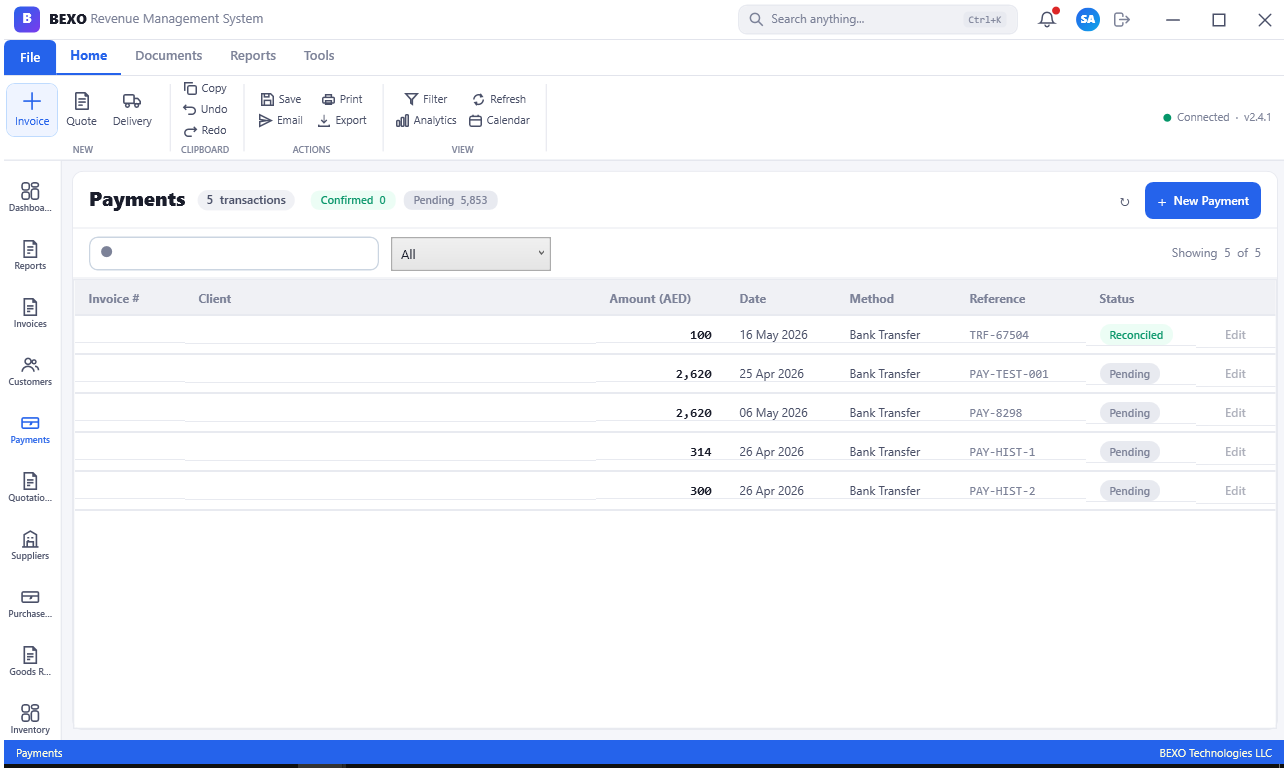Open the File menu
This screenshot has width=1288, height=768.
point(30,57)
